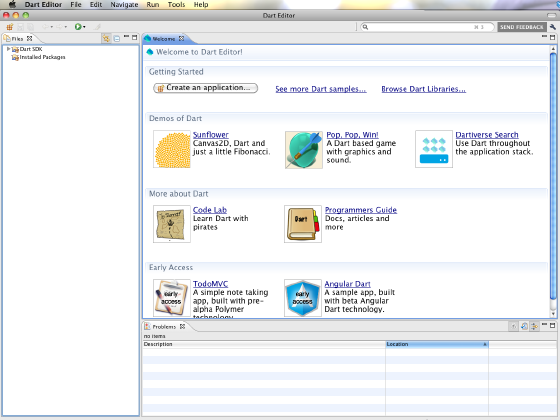Open the TodoMVC link

(210, 284)
